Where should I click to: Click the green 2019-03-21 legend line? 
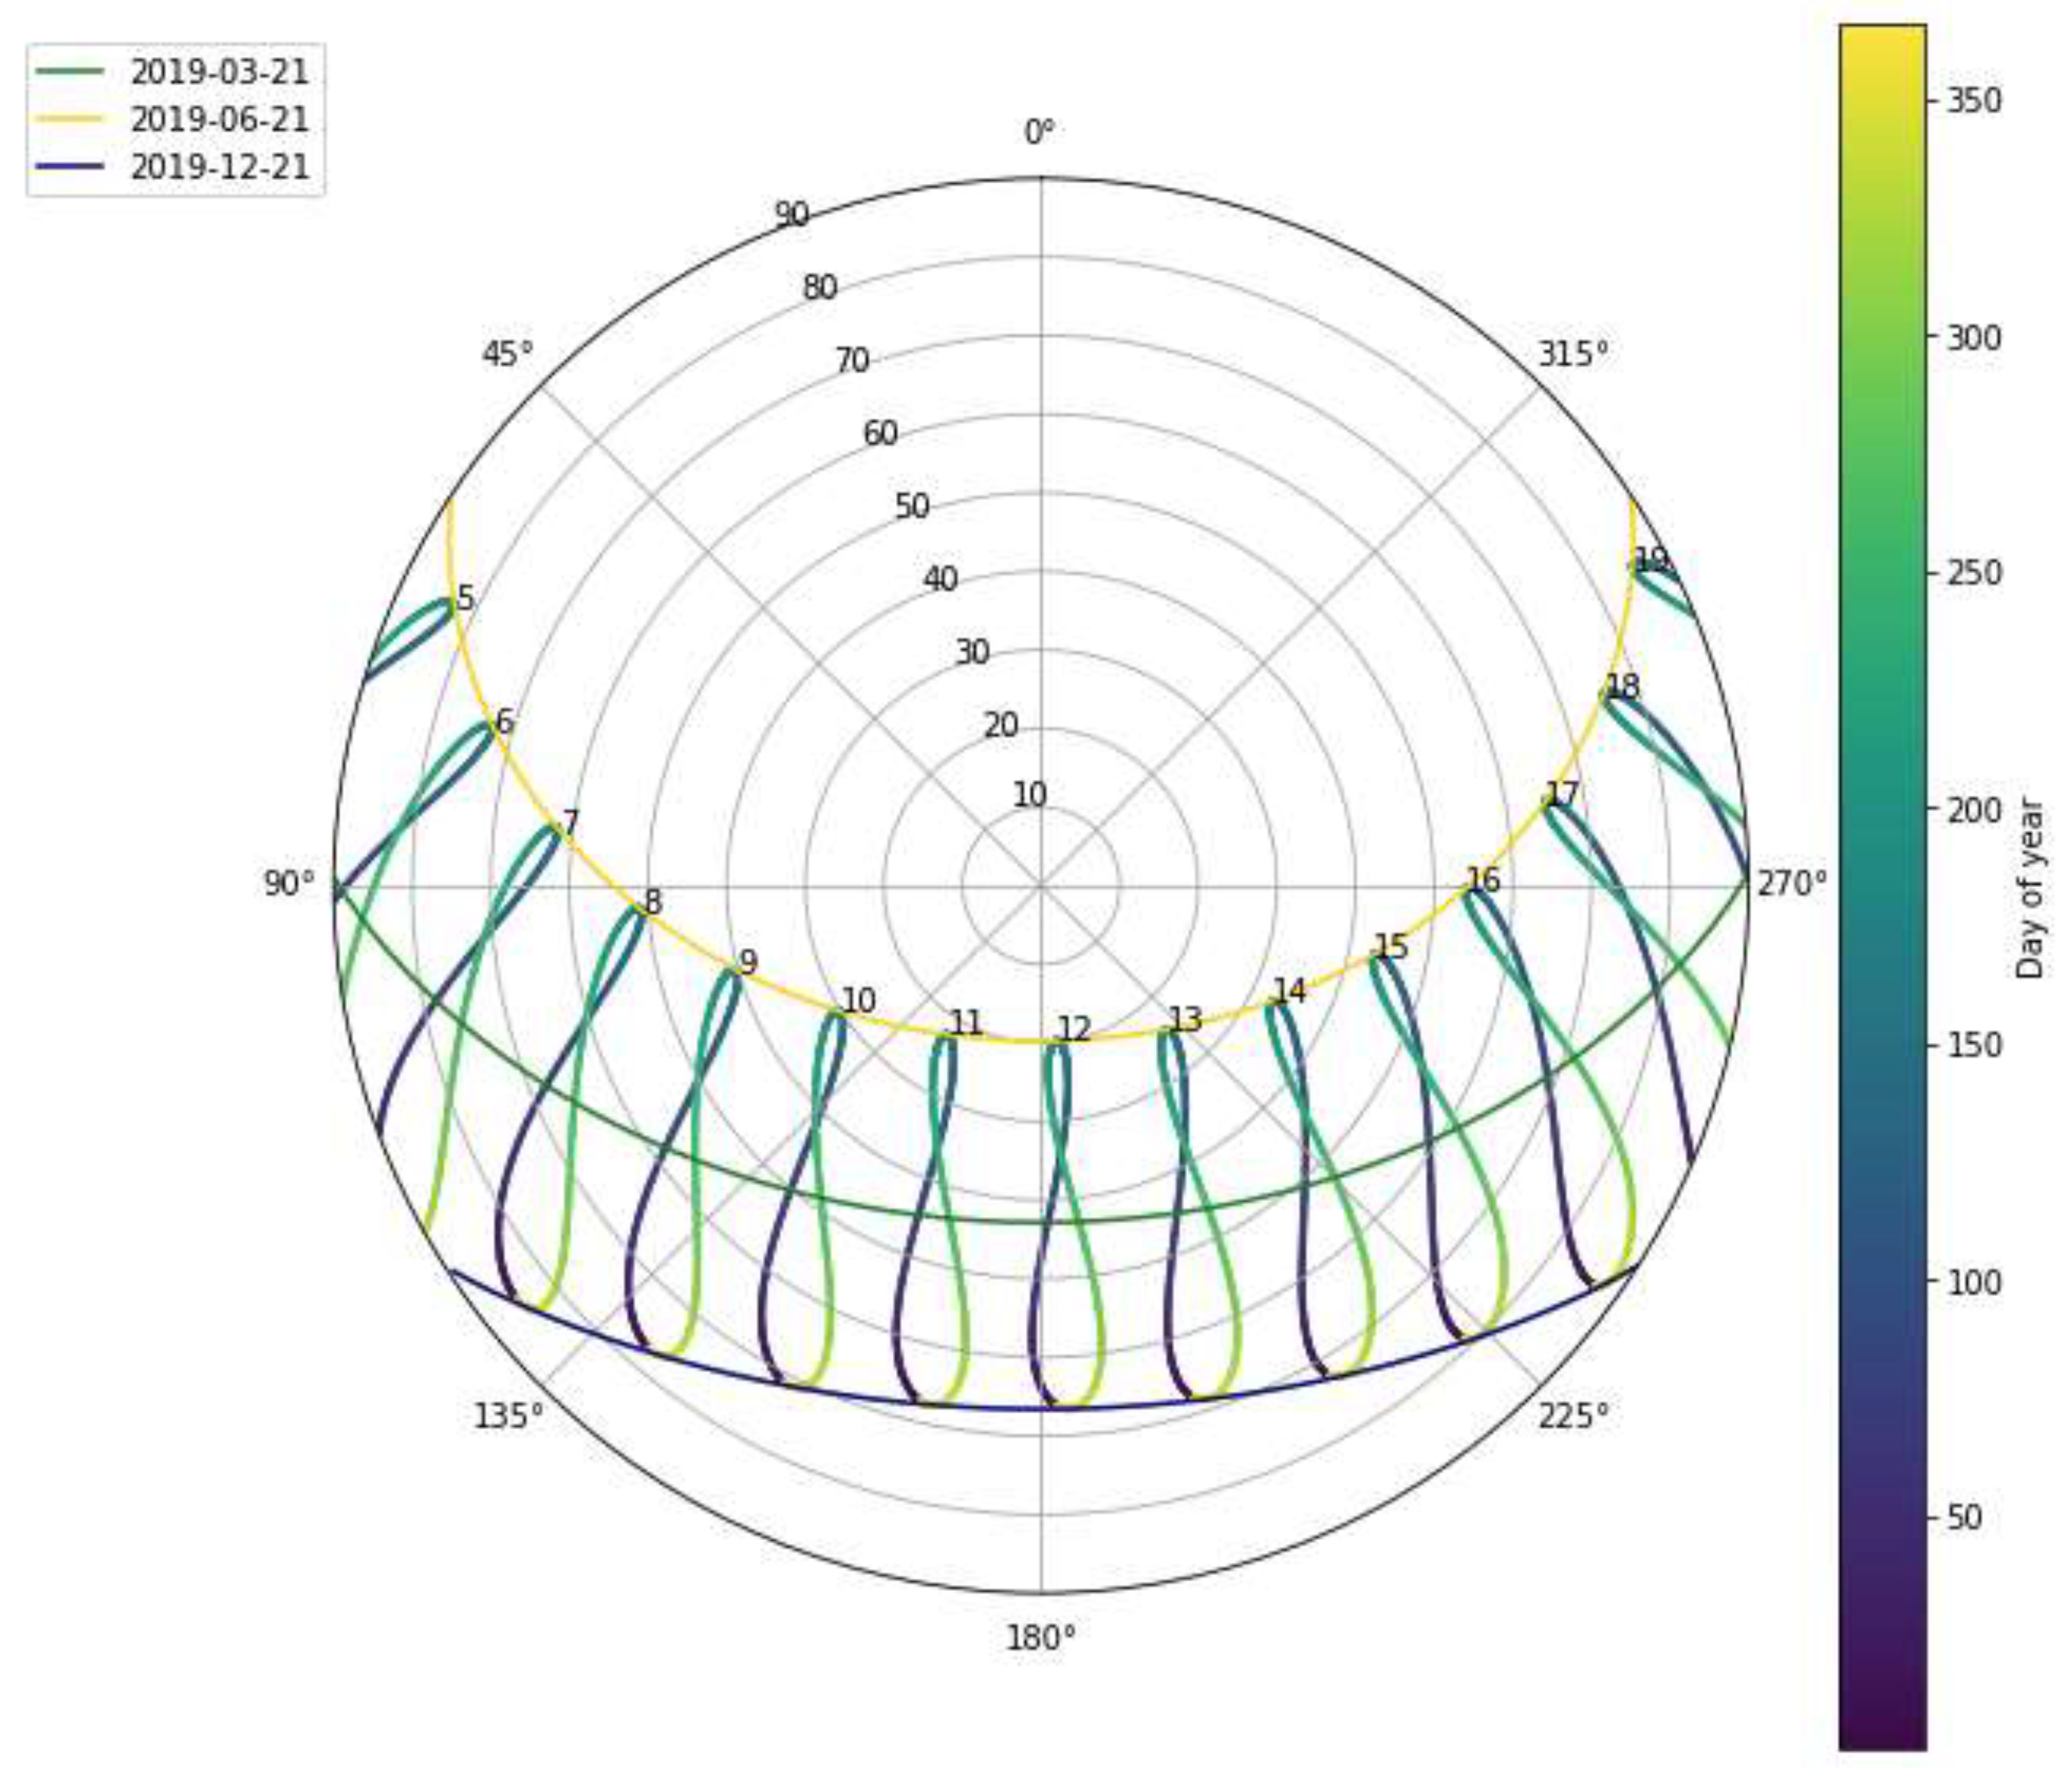coord(70,72)
